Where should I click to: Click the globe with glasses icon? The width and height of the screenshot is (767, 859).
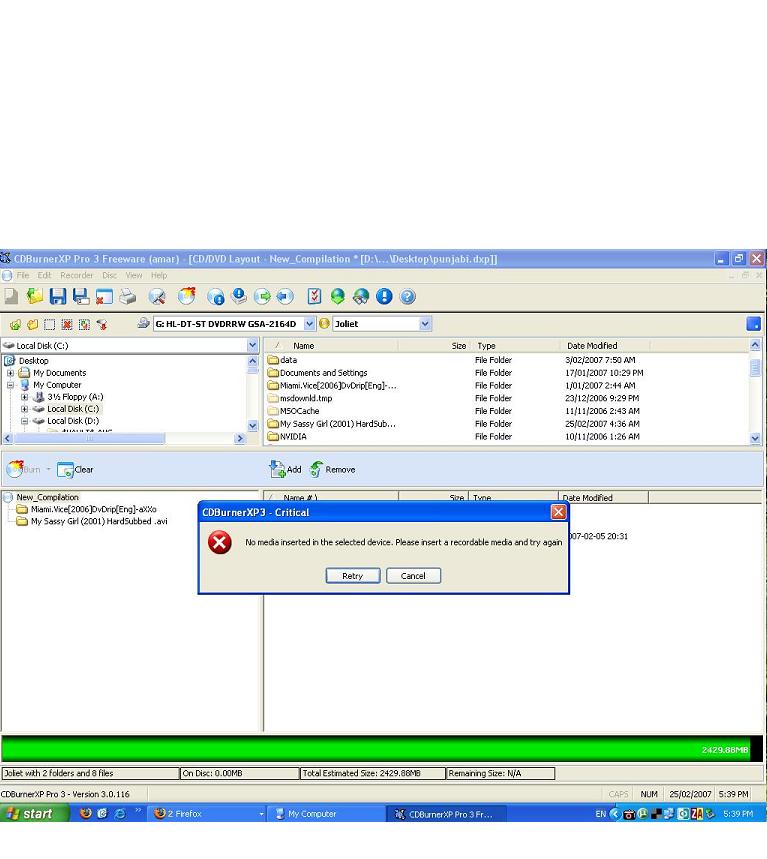pyautogui.click(x=360, y=296)
